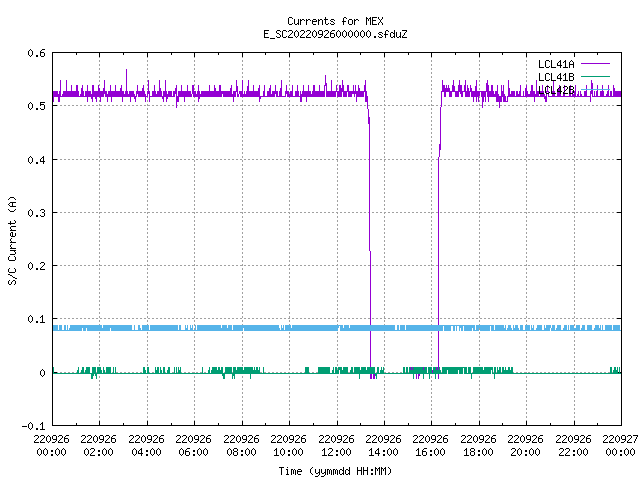The height and width of the screenshot is (480, 640).
Task: Click the chart title 'Currents for MEX'
Action: [335, 21]
